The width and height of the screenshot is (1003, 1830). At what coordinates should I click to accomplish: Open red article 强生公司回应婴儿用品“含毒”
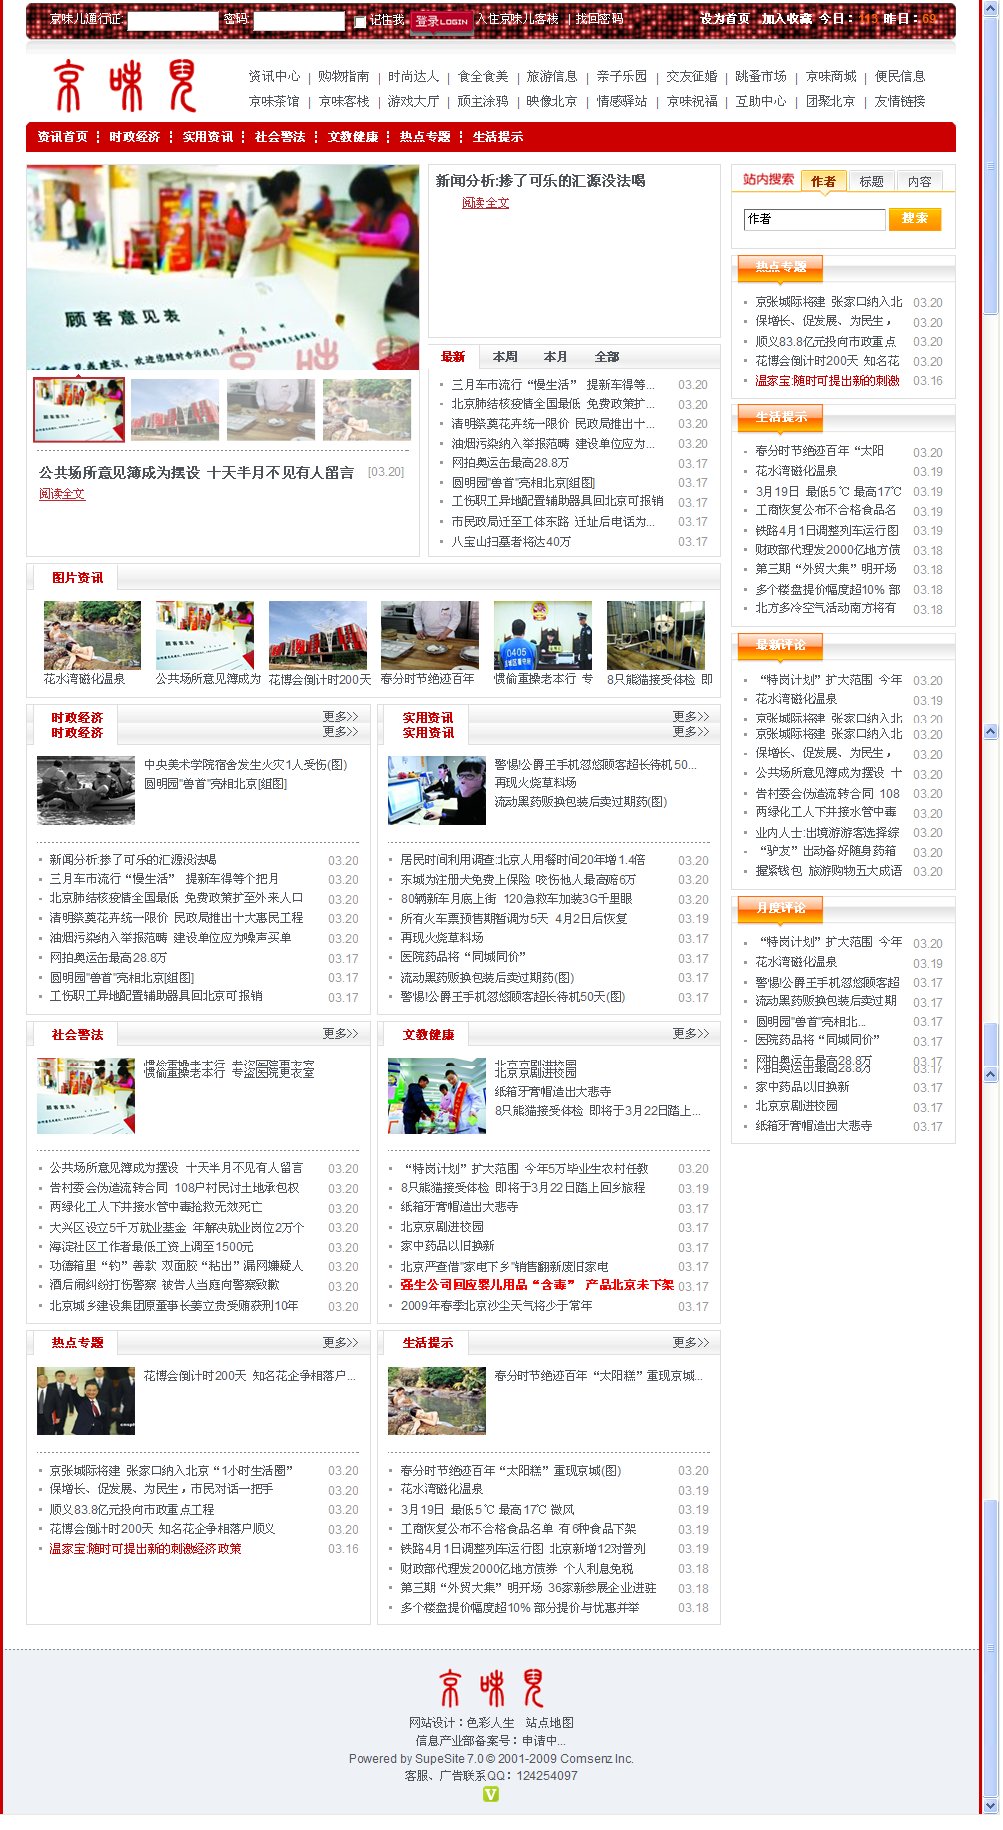(537, 1286)
